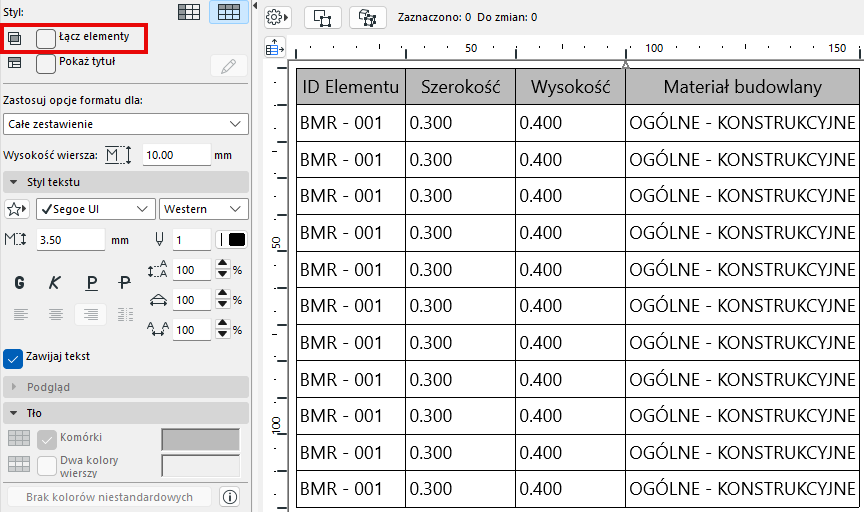Image resolution: width=864 pixels, height=512 pixels.
Task: Click the Materiał budowlany column header
Action: click(742, 87)
